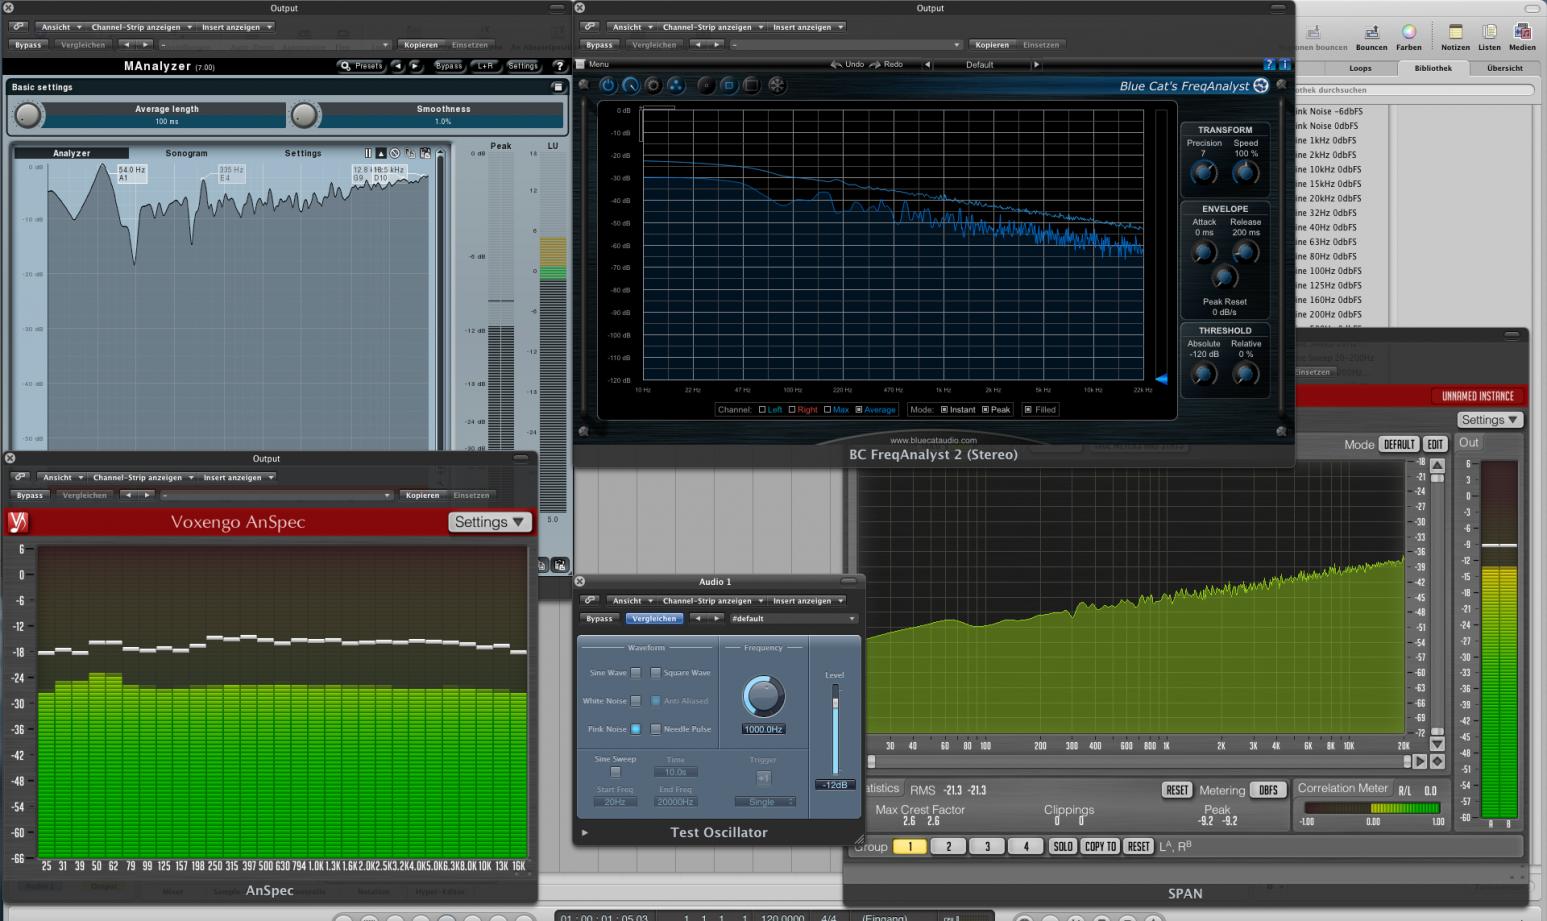
Task: Select Needle Pulse waveform checkbox
Action: pyautogui.click(x=656, y=729)
